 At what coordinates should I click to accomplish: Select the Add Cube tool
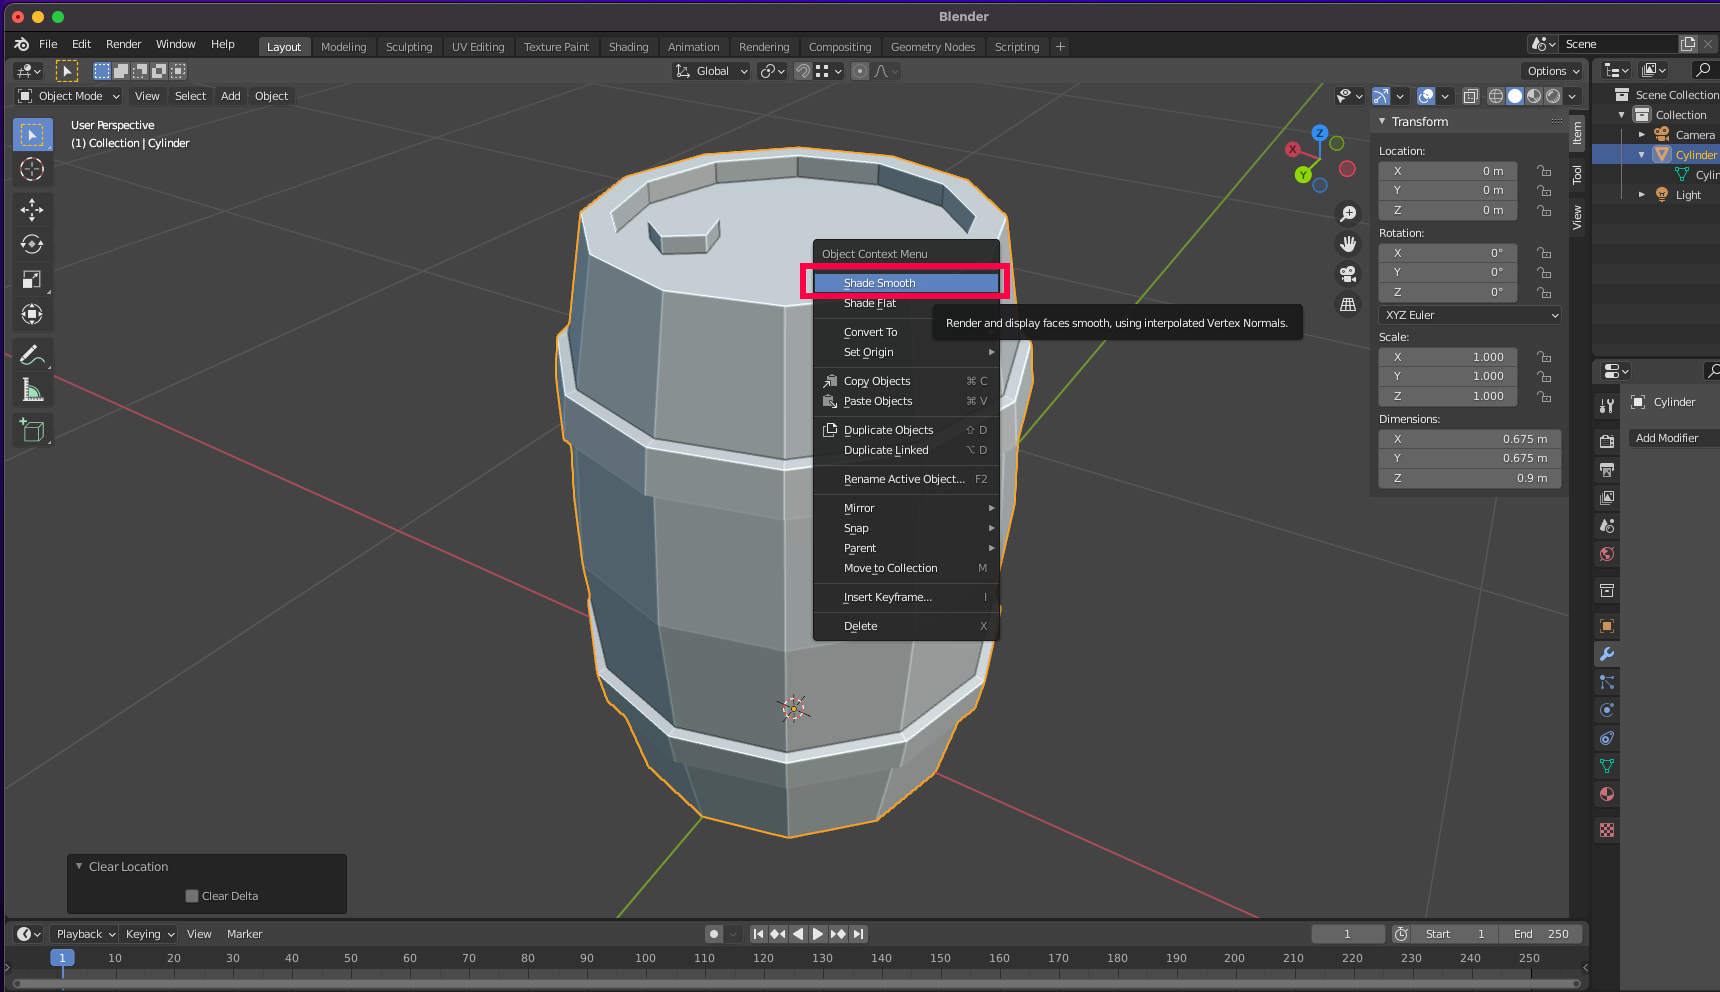[x=32, y=431]
